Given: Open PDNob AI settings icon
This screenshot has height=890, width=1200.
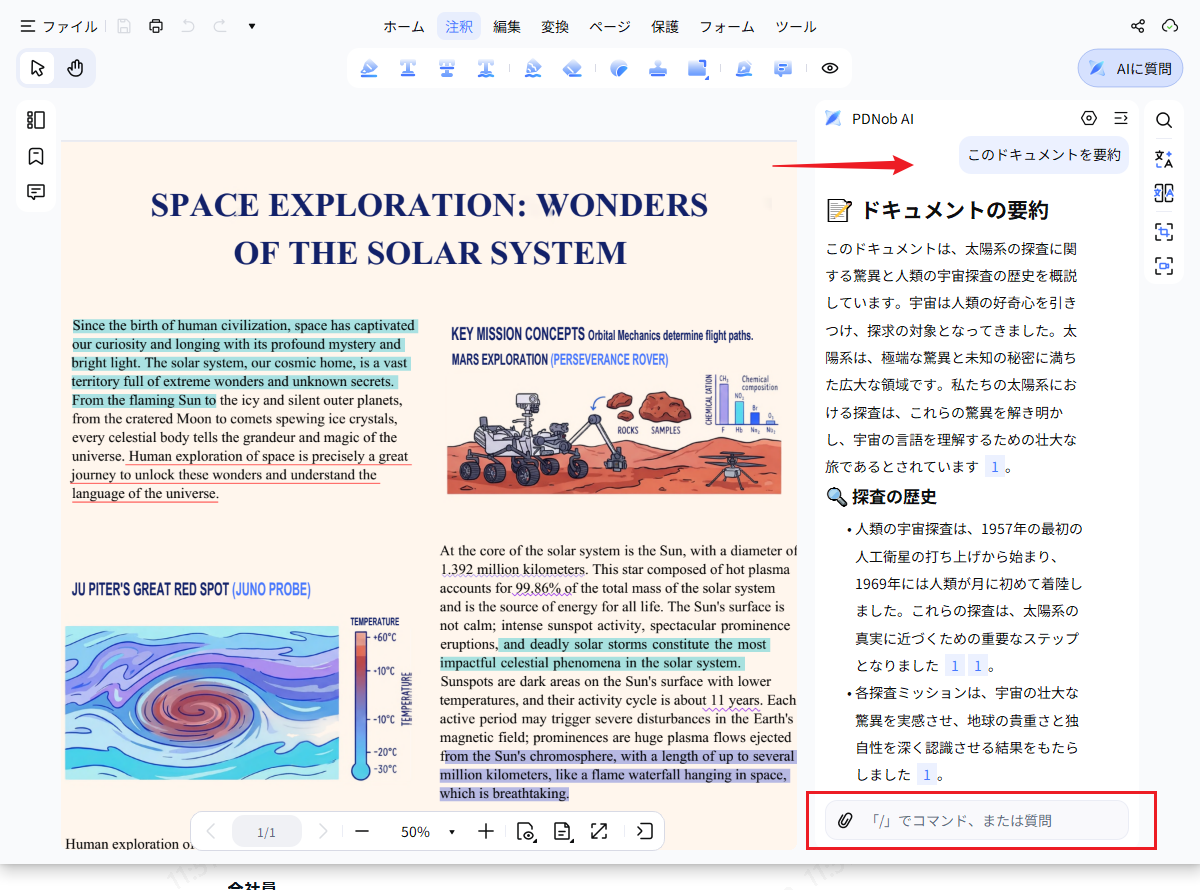Looking at the screenshot, I should click(x=1089, y=118).
